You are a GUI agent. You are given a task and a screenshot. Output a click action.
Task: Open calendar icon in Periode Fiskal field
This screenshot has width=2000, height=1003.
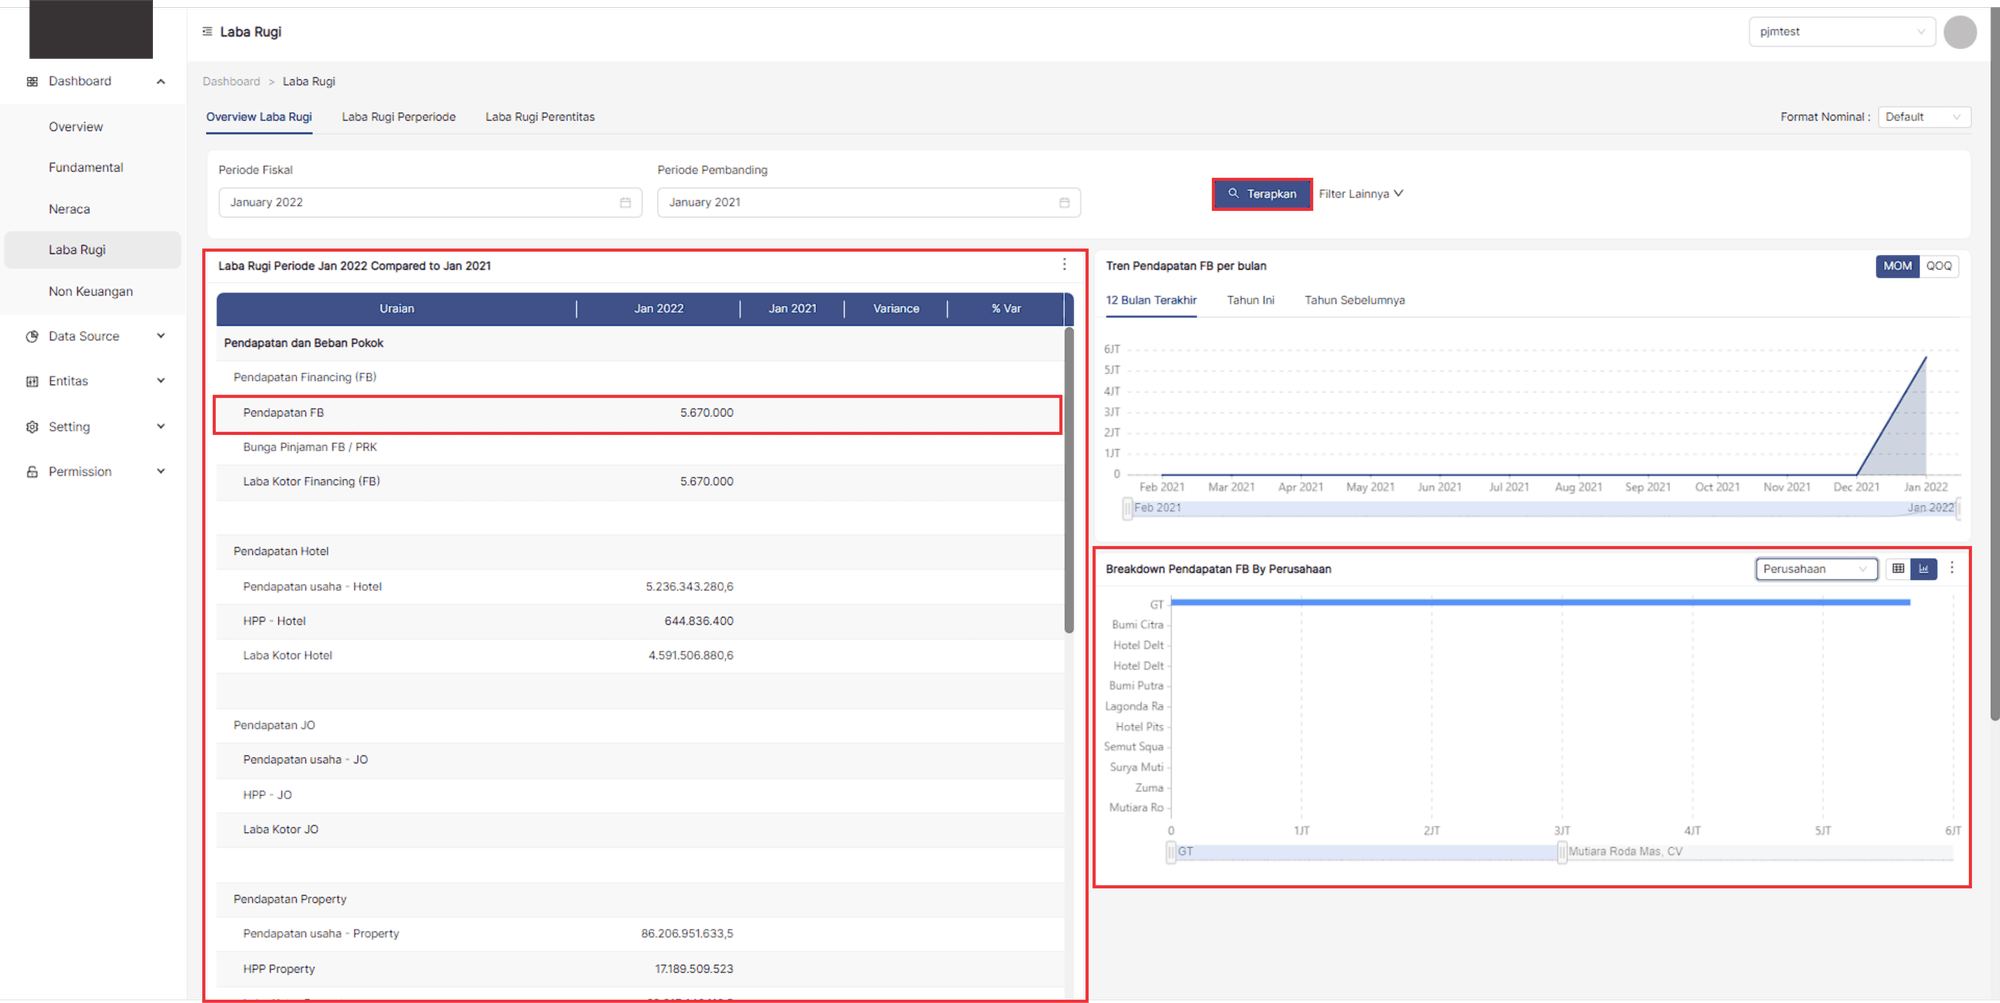625,203
